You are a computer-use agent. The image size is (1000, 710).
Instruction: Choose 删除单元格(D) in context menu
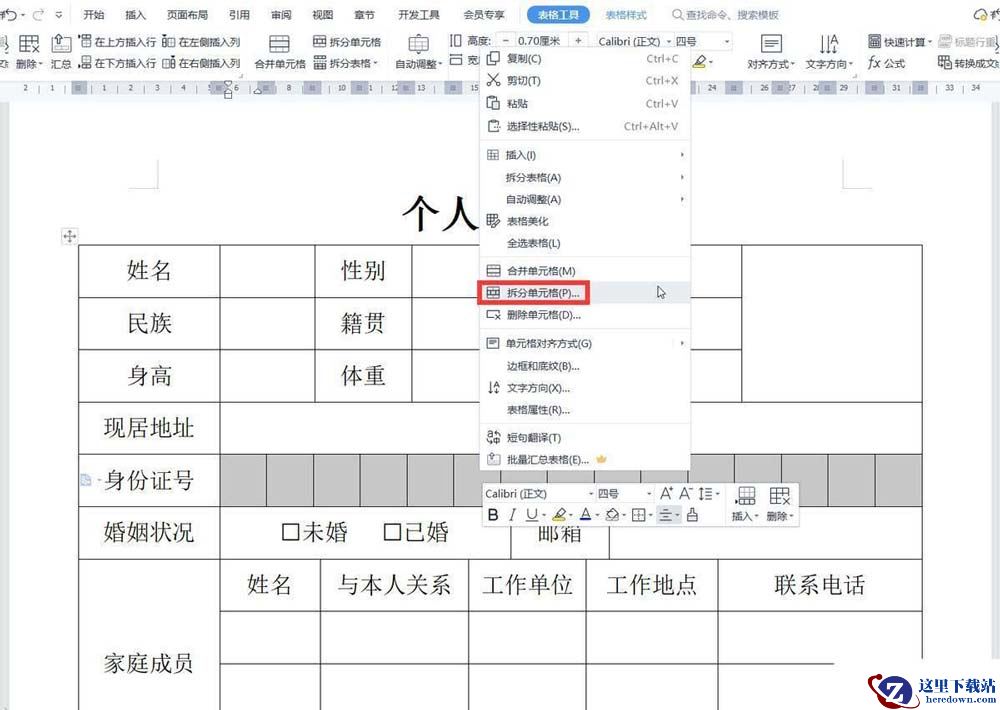tap(584, 315)
